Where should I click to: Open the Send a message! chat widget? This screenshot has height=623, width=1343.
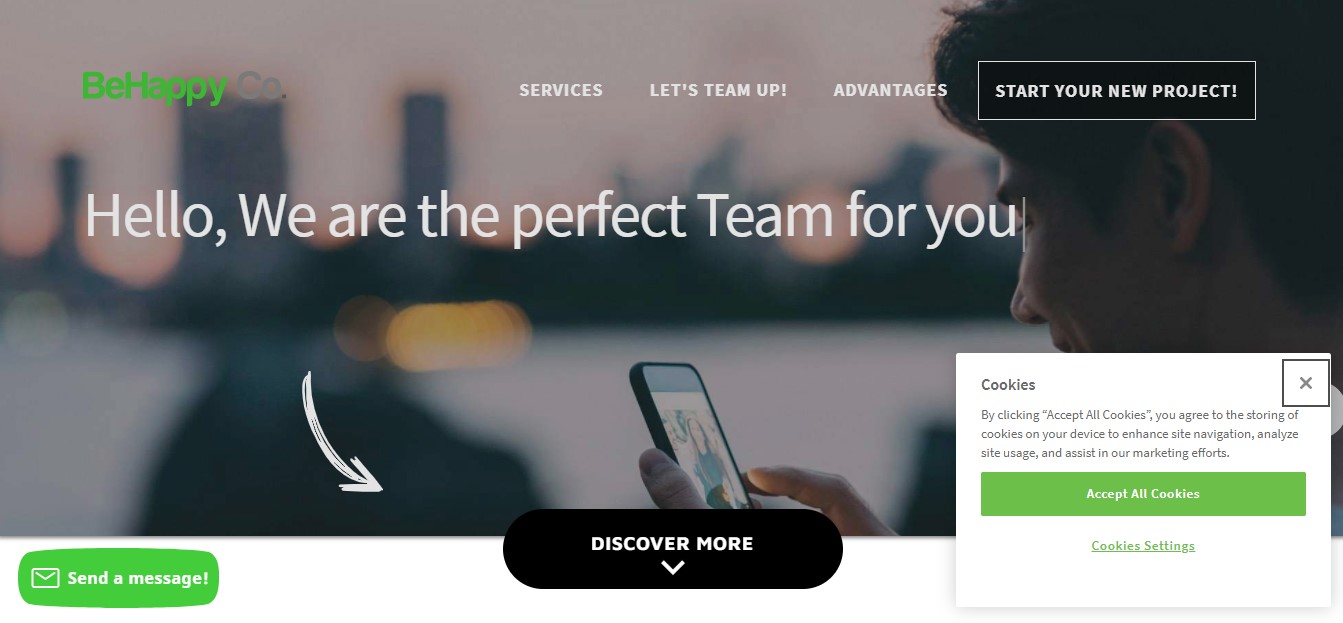click(118, 578)
